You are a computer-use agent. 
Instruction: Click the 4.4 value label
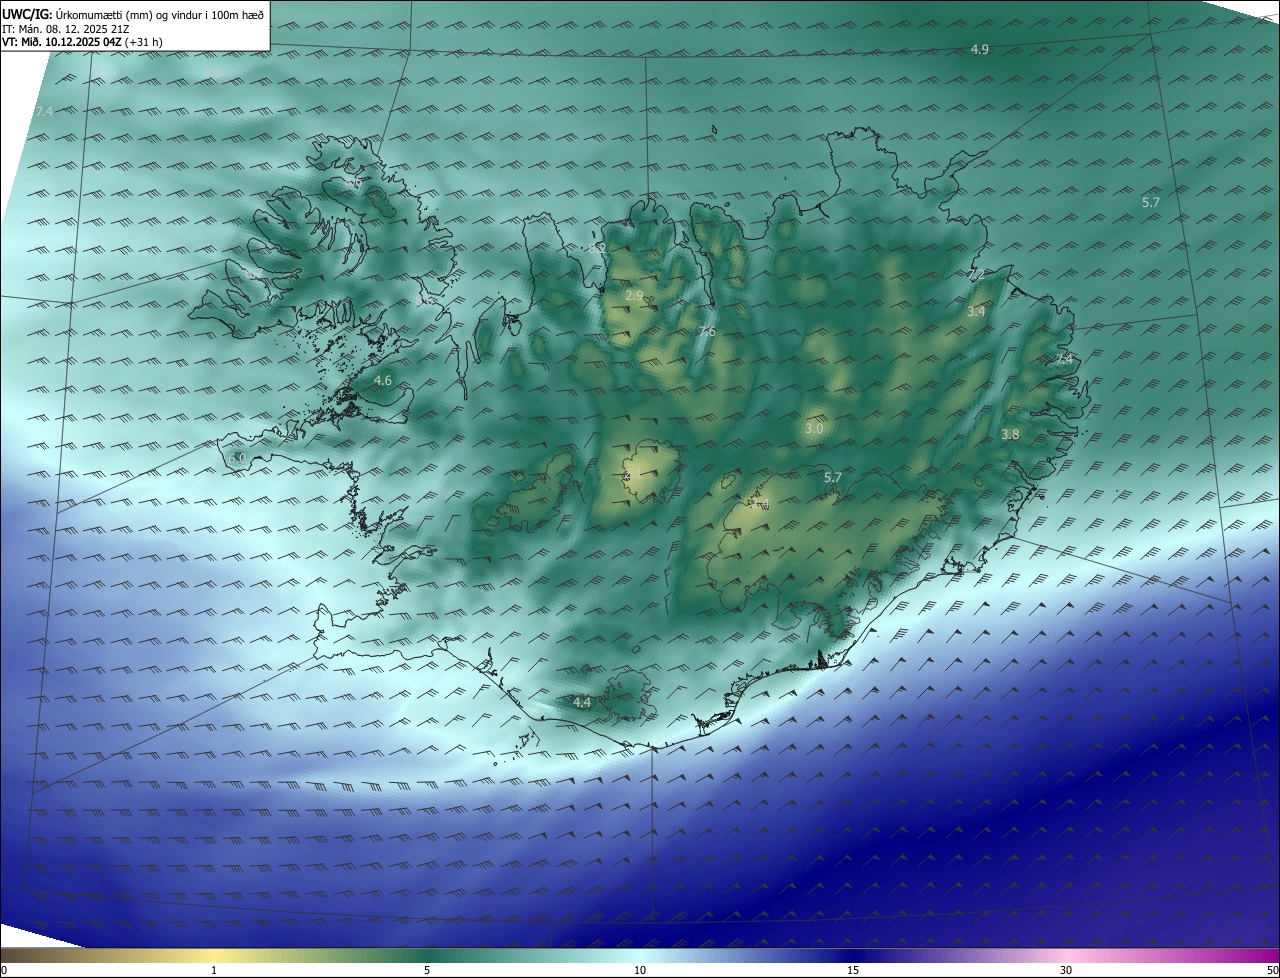(582, 703)
